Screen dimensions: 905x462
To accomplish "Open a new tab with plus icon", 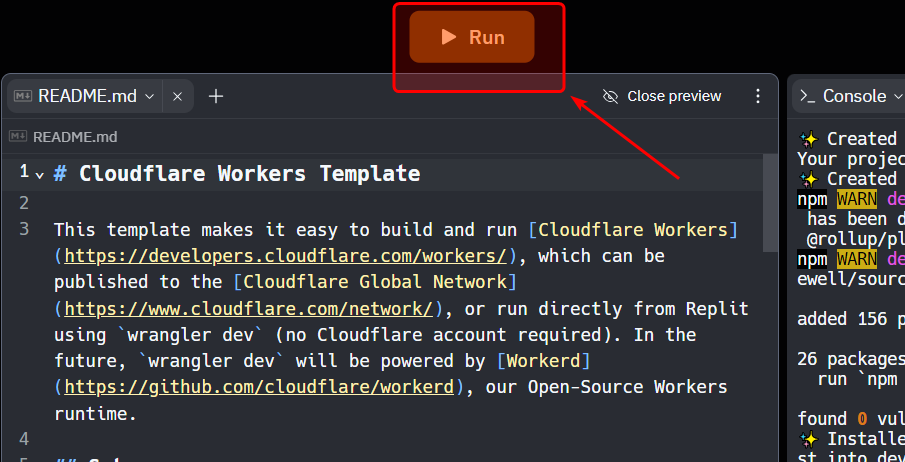I will click(x=216, y=97).
